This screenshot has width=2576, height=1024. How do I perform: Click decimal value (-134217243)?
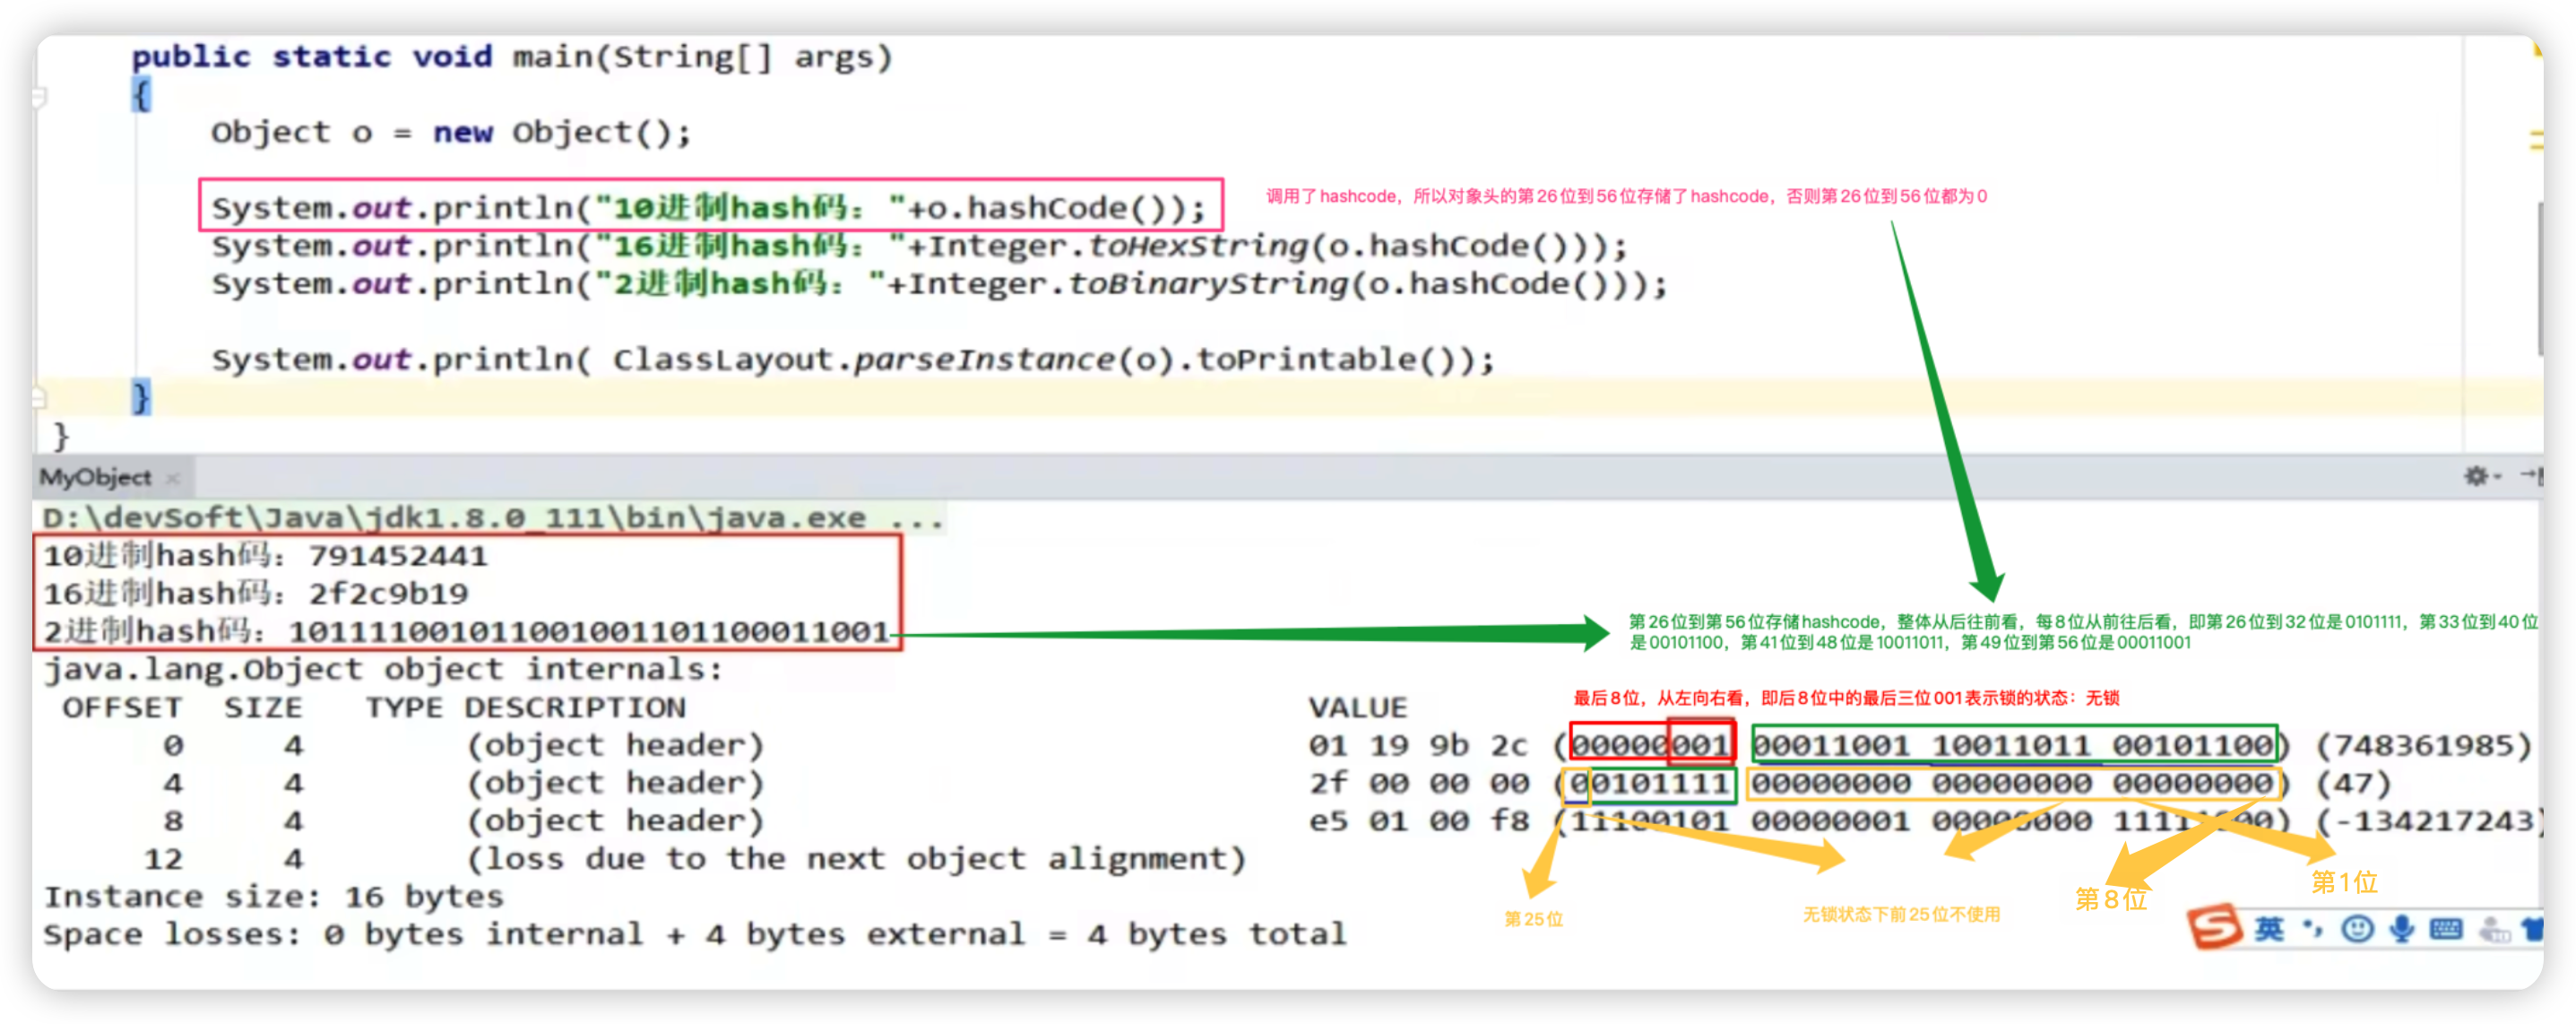pos(2428,821)
